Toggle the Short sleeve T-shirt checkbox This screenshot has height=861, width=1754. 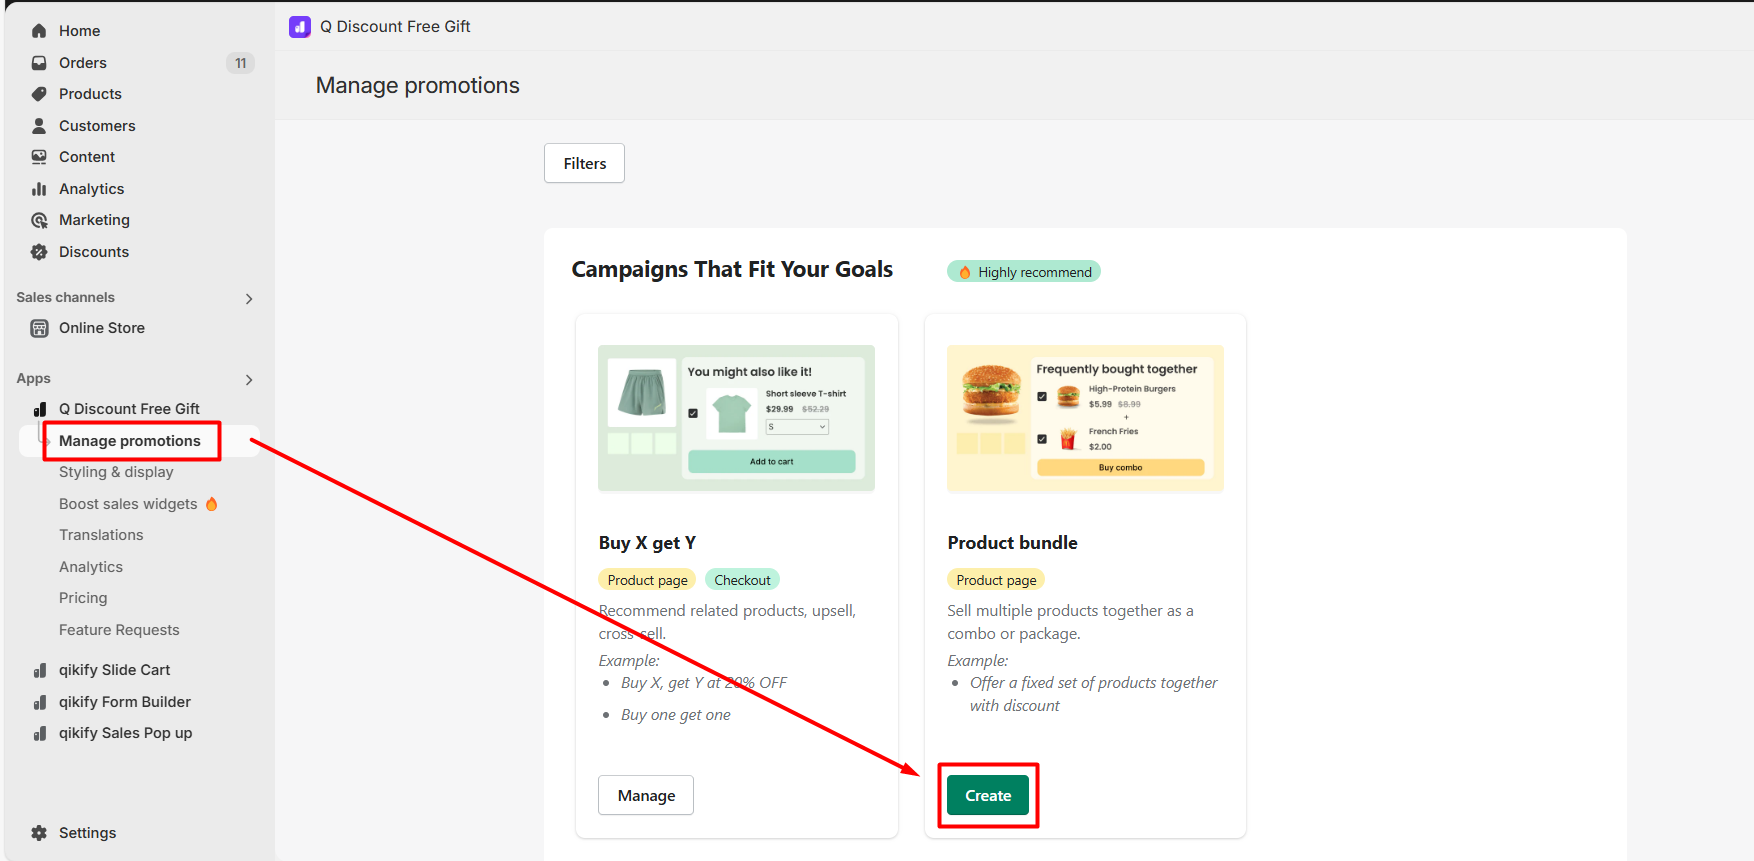[693, 413]
